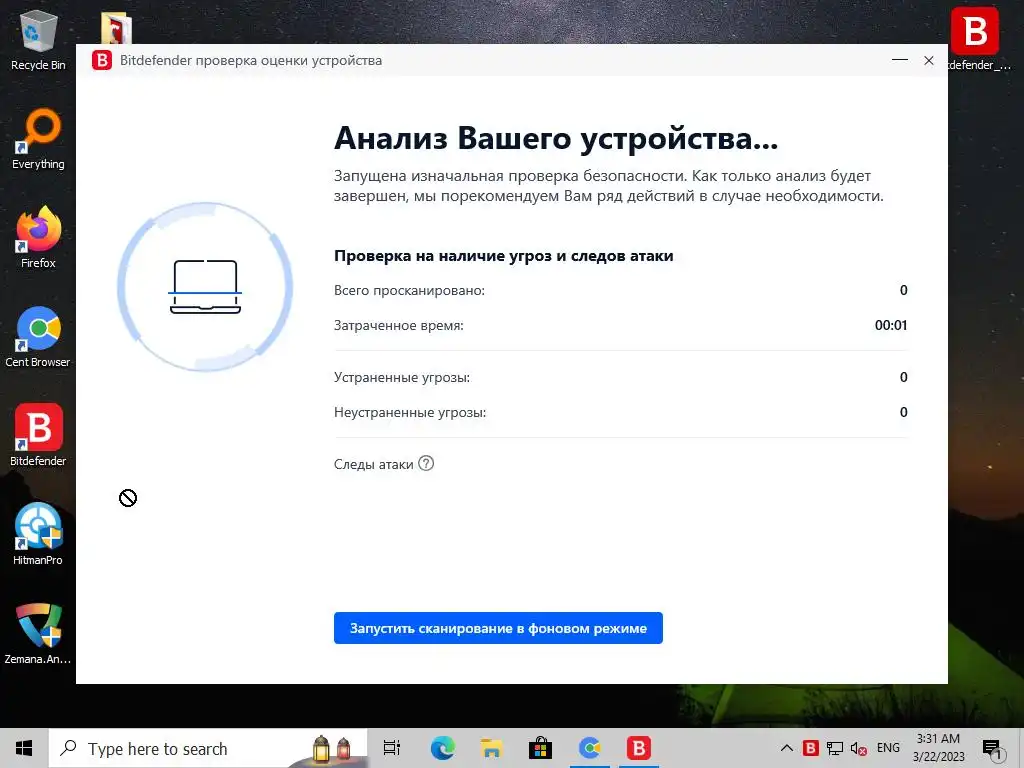The image size is (1024, 768).
Task: Expand hidden system tray icons chevron
Action: [x=787, y=748]
